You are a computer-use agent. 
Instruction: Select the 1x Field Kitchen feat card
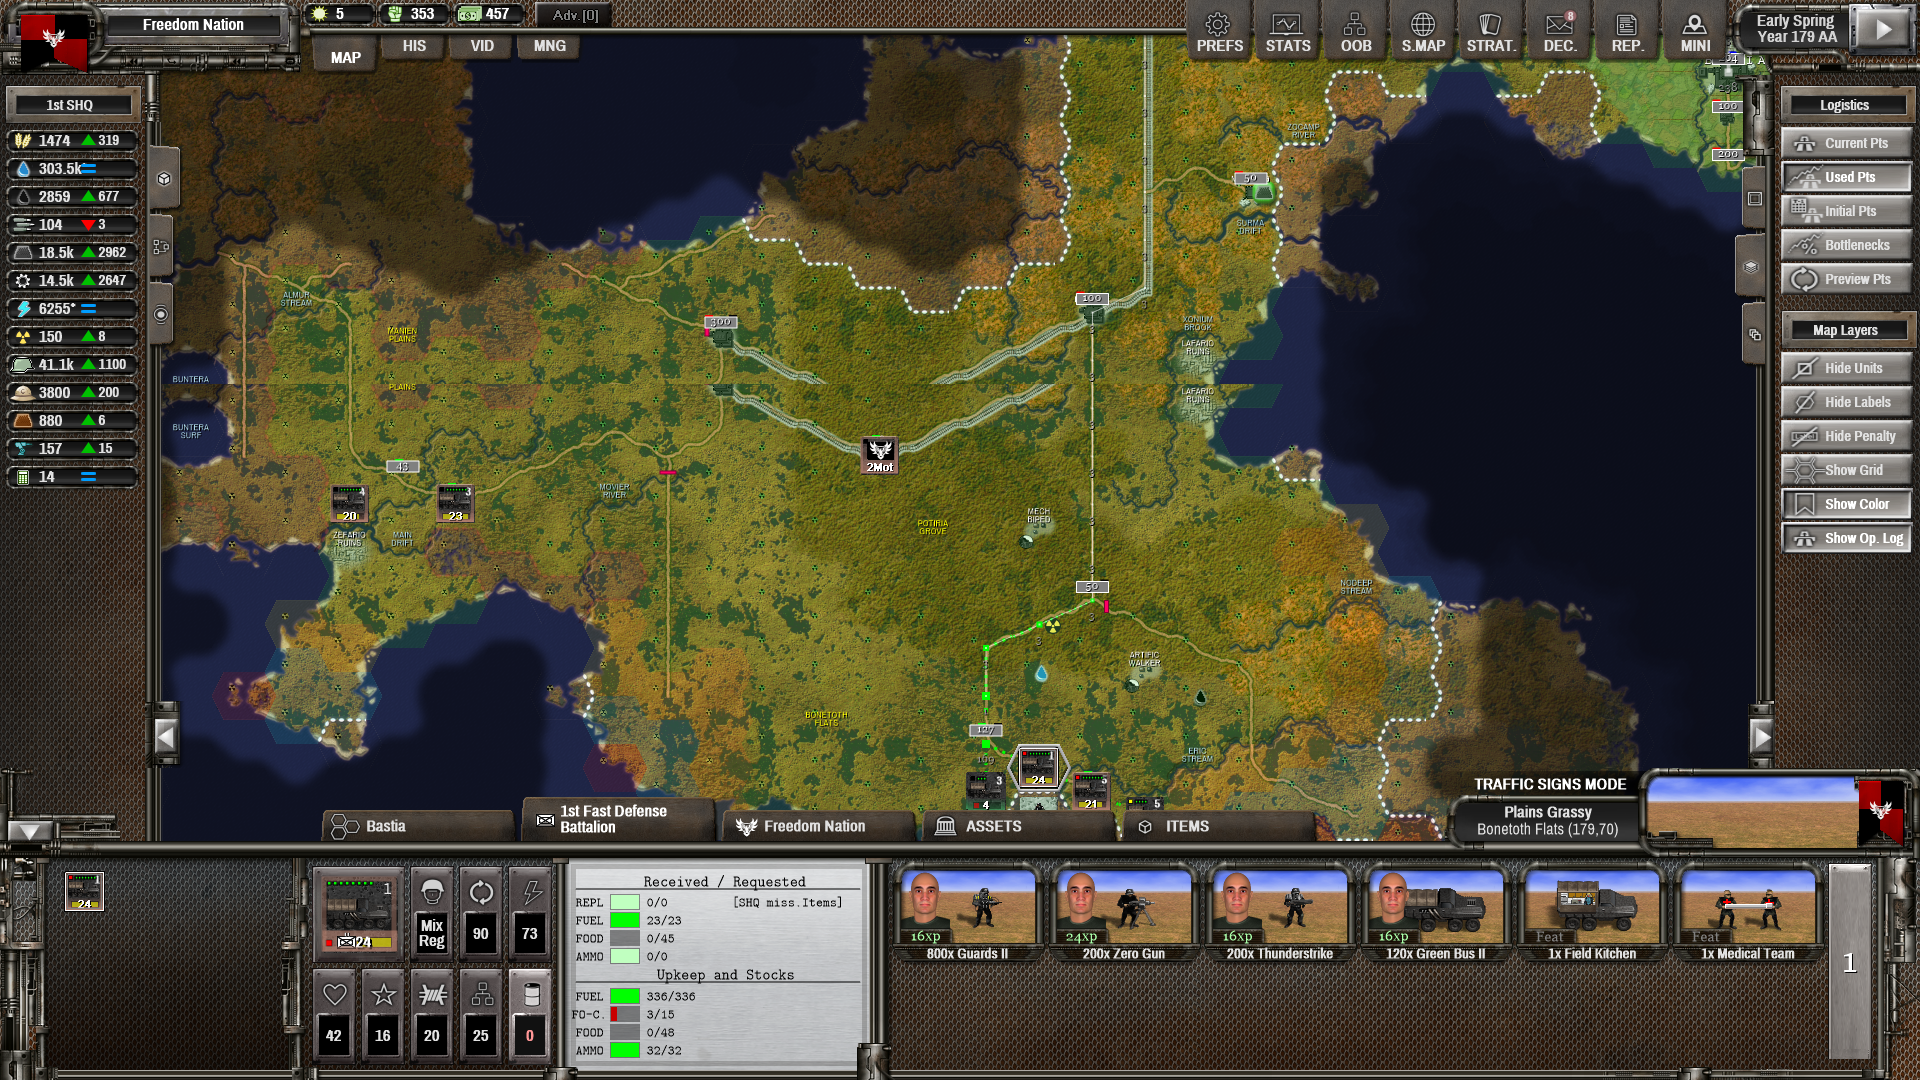pos(1591,915)
